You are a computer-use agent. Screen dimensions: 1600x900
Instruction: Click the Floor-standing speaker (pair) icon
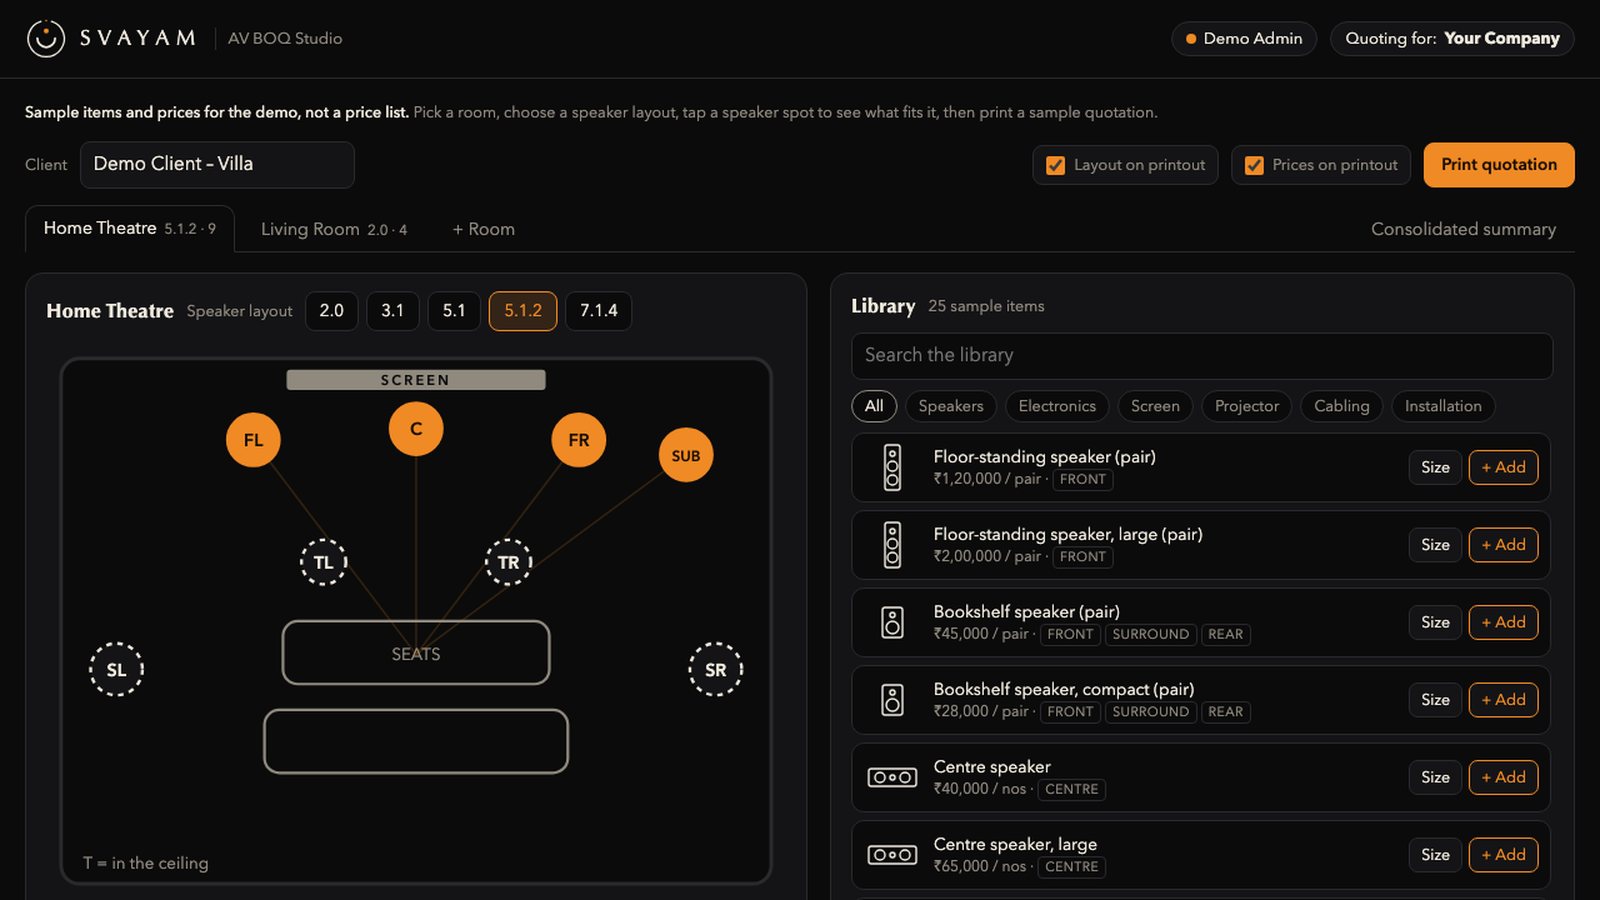tap(892, 467)
